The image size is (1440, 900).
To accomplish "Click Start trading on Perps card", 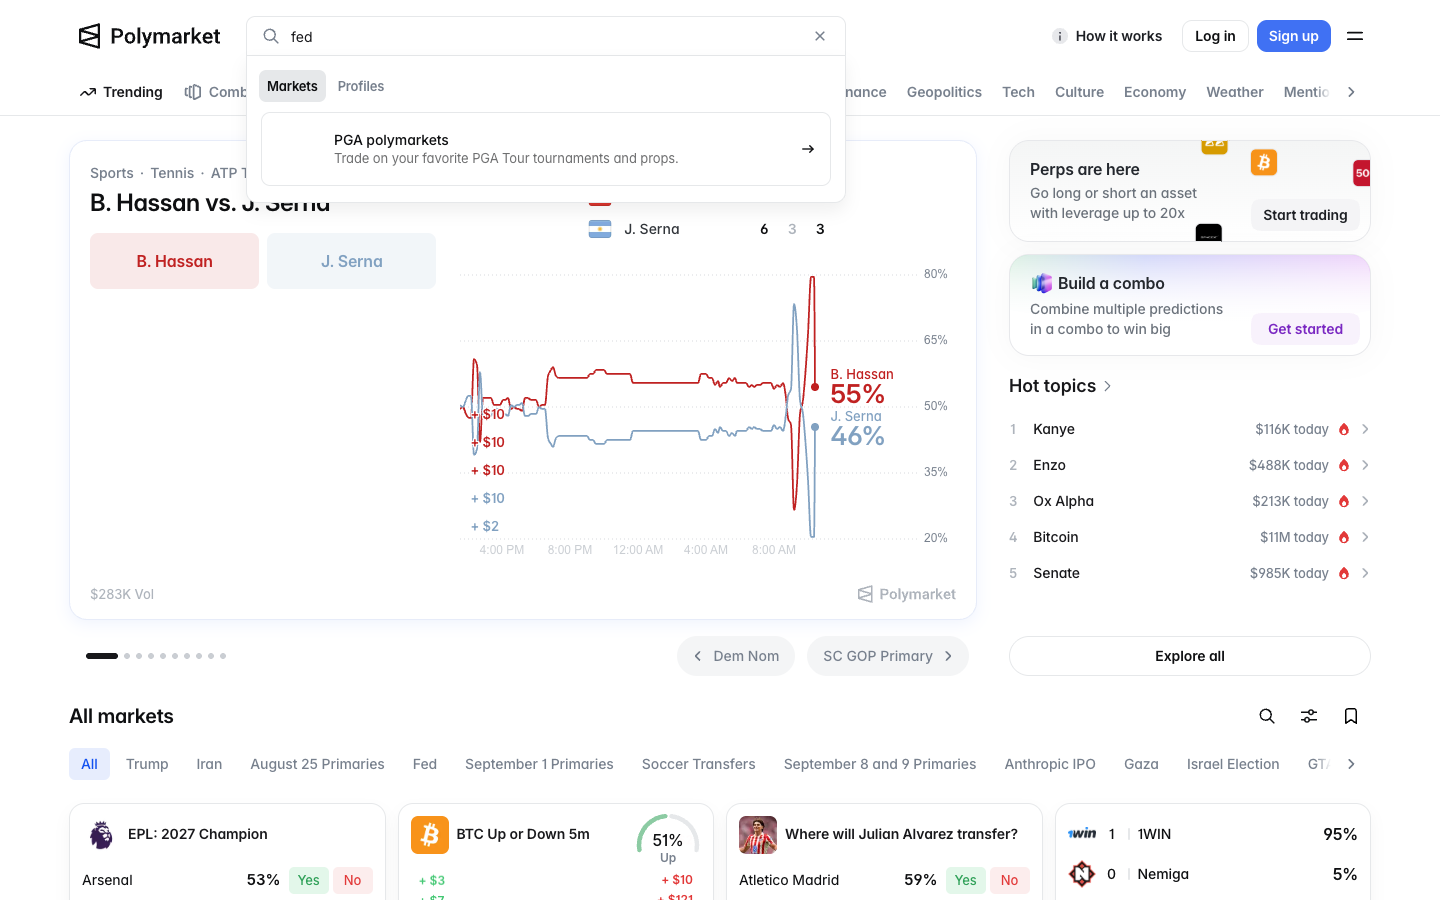I will [1305, 215].
